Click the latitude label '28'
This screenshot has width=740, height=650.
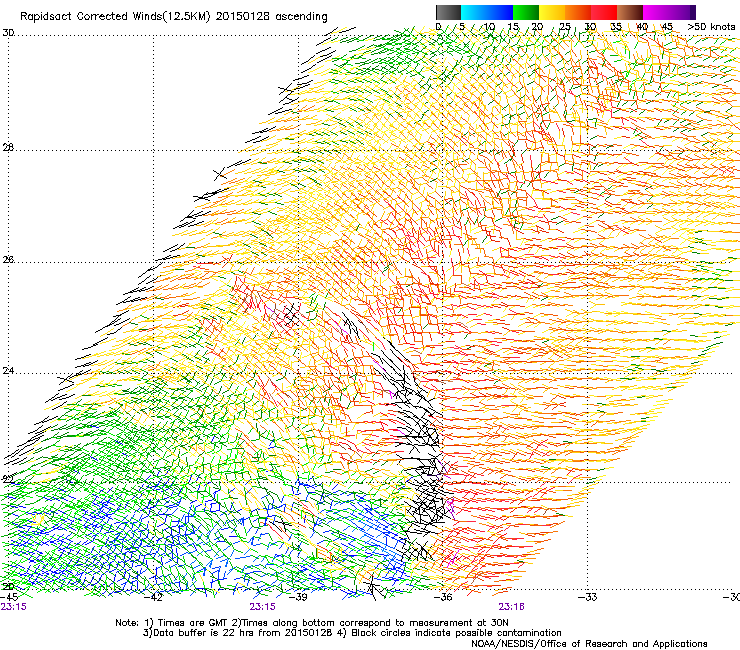[x=8, y=148]
